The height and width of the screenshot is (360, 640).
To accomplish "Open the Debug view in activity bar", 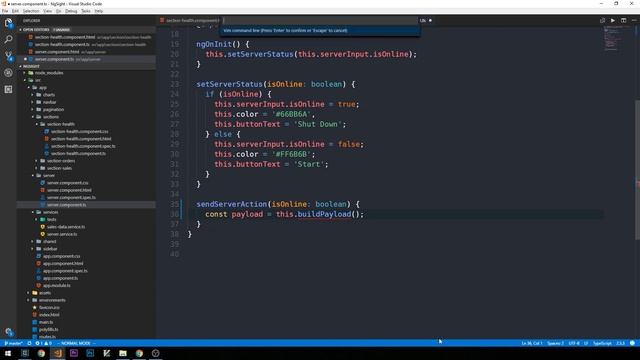I will [x=8, y=73].
